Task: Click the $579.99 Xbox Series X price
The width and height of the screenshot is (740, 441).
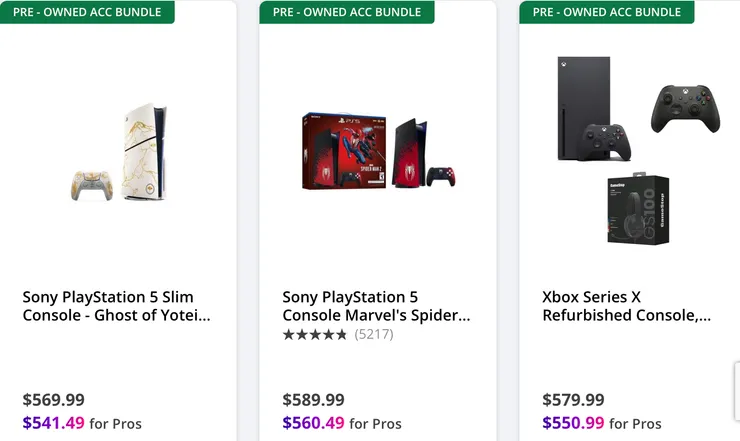Action: pos(574,399)
